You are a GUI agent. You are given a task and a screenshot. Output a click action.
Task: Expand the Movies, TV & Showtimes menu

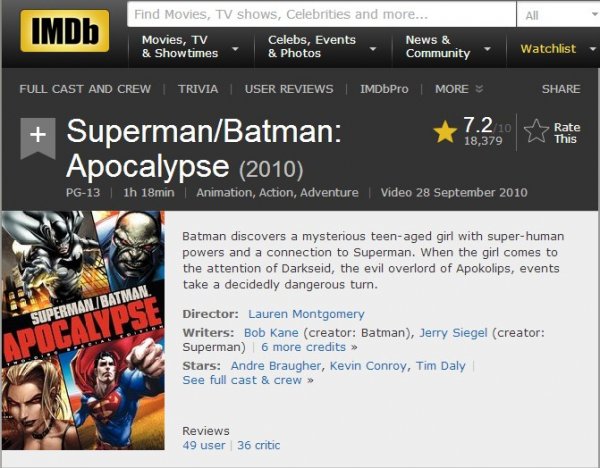point(190,47)
